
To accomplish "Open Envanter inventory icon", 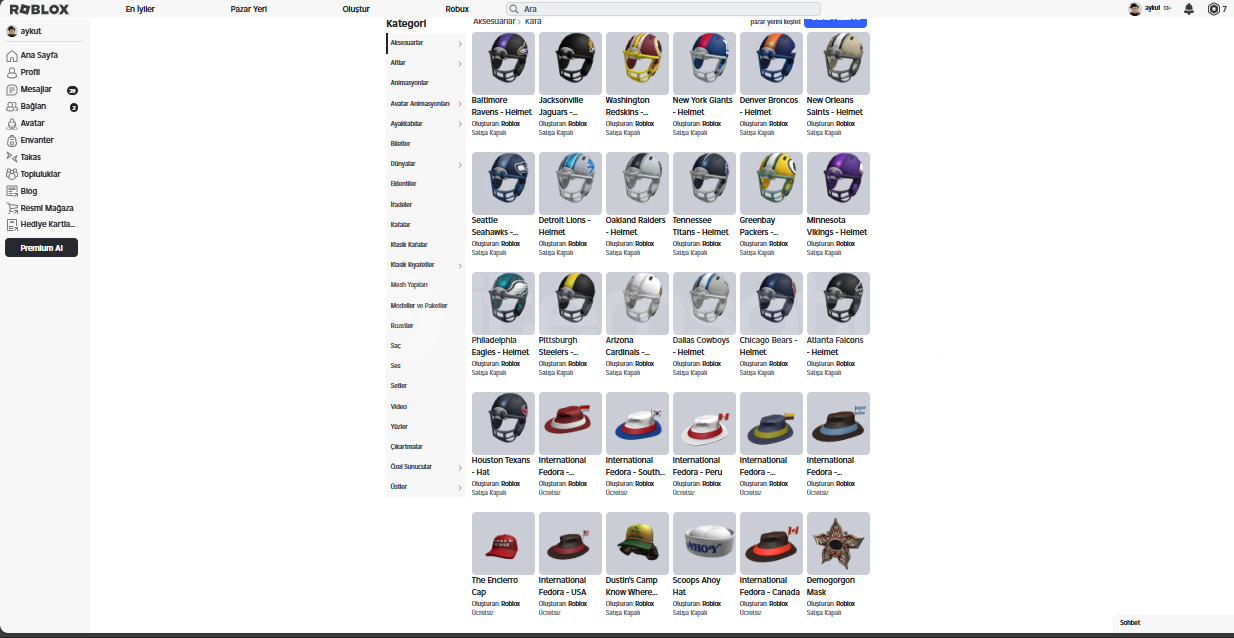I will (x=12, y=140).
